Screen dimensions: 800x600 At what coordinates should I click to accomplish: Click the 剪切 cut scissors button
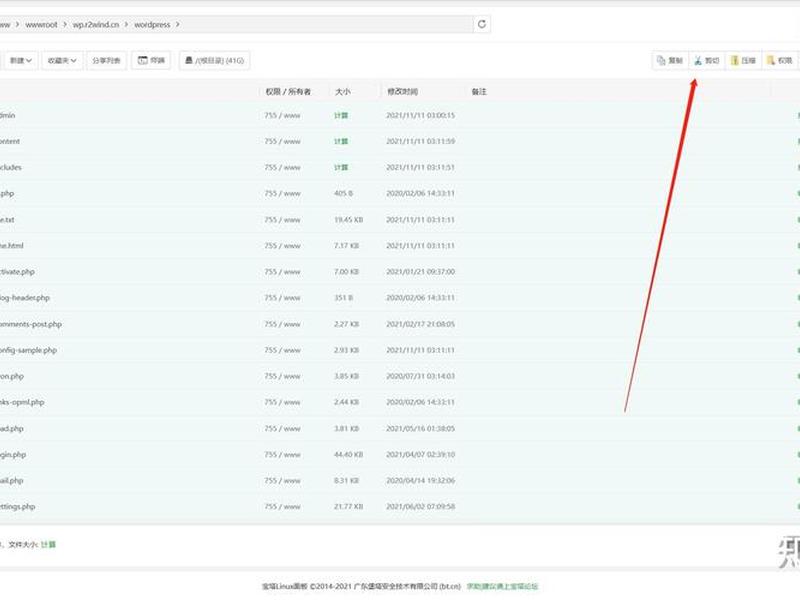(x=706, y=61)
